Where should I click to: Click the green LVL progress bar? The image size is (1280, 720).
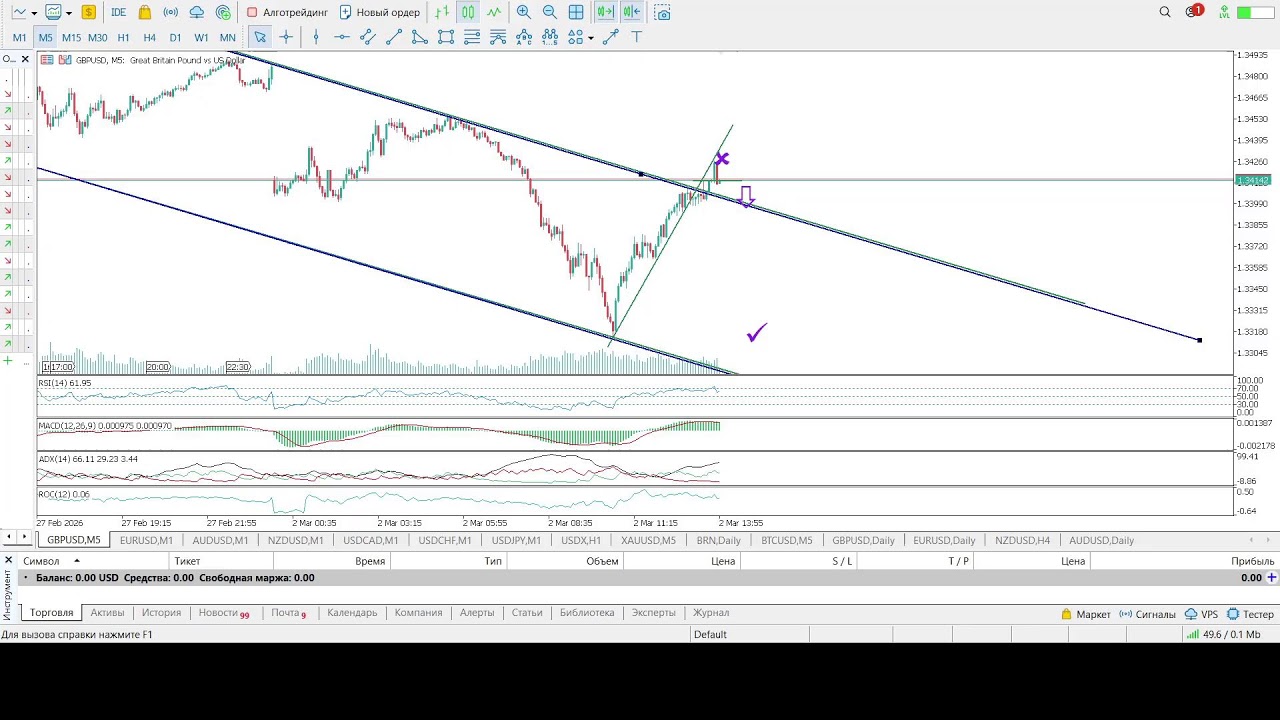(1257, 12)
